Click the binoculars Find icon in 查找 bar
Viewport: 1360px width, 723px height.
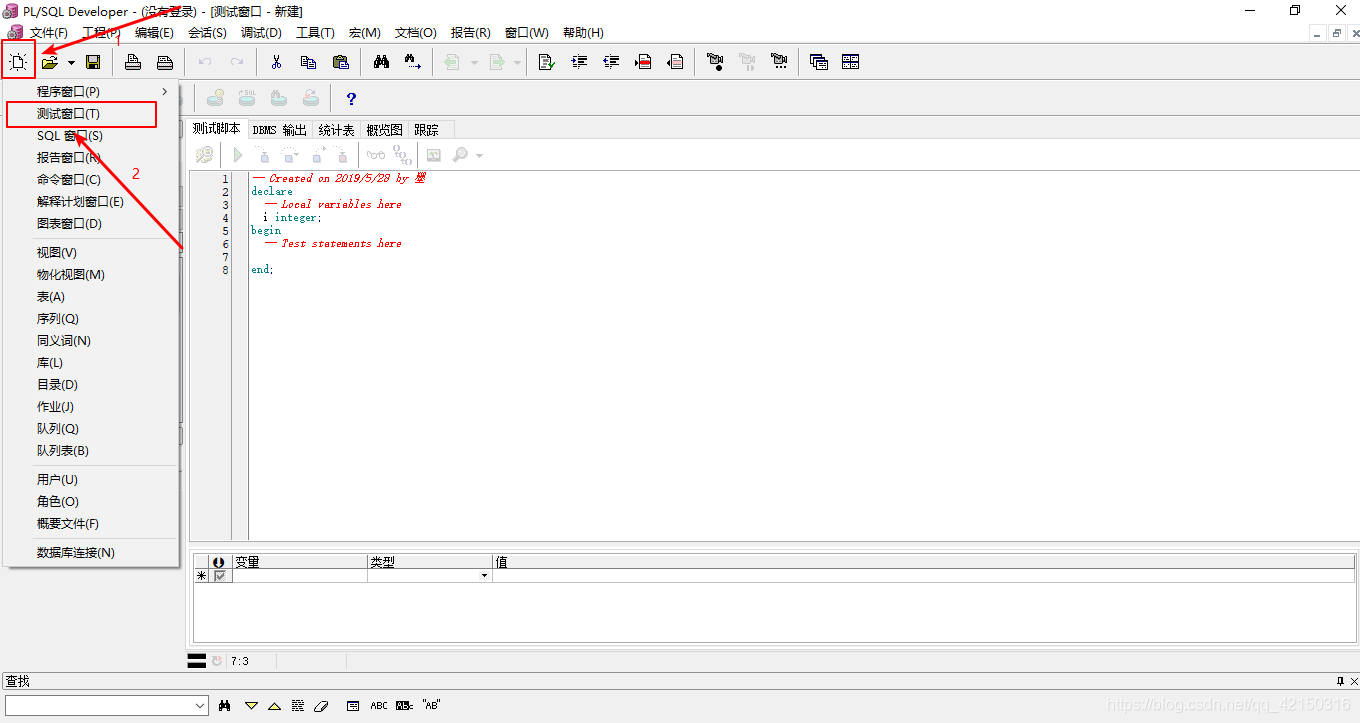tap(225, 705)
